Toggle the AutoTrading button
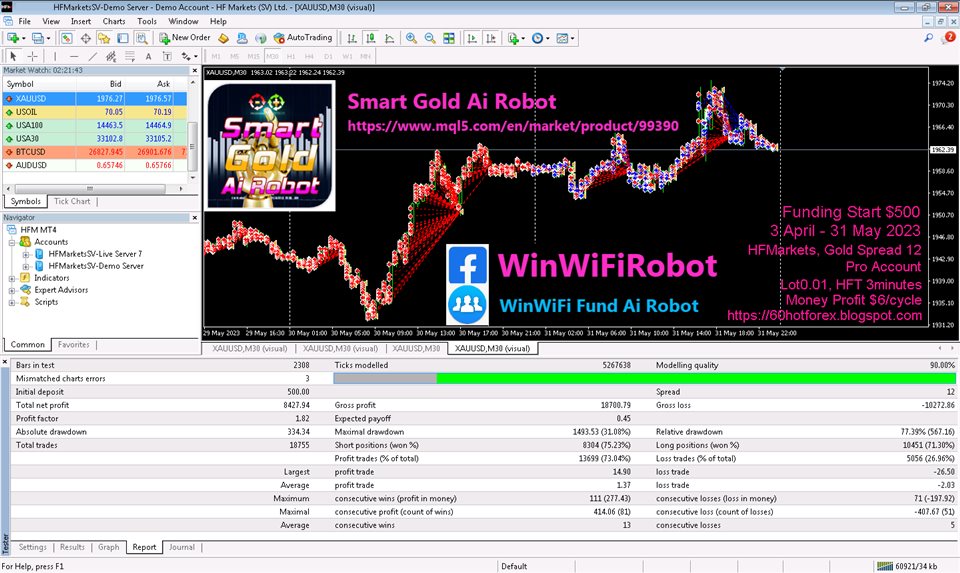Screen dimensions: 960x573 click(x=302, y=38)
